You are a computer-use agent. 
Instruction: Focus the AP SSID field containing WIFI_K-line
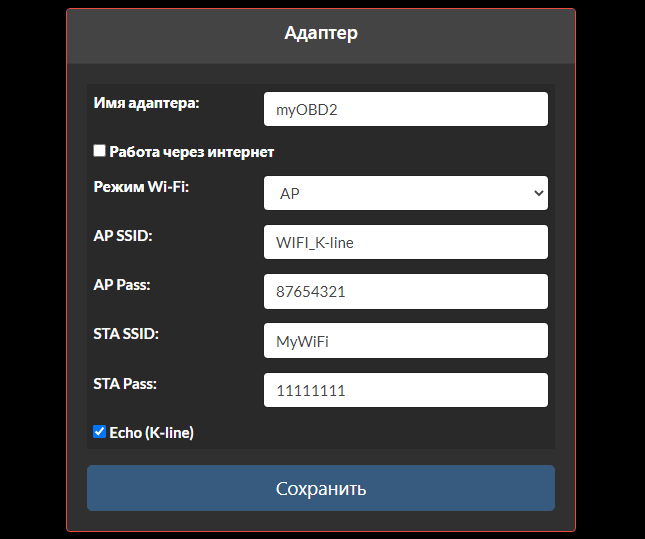405,242
